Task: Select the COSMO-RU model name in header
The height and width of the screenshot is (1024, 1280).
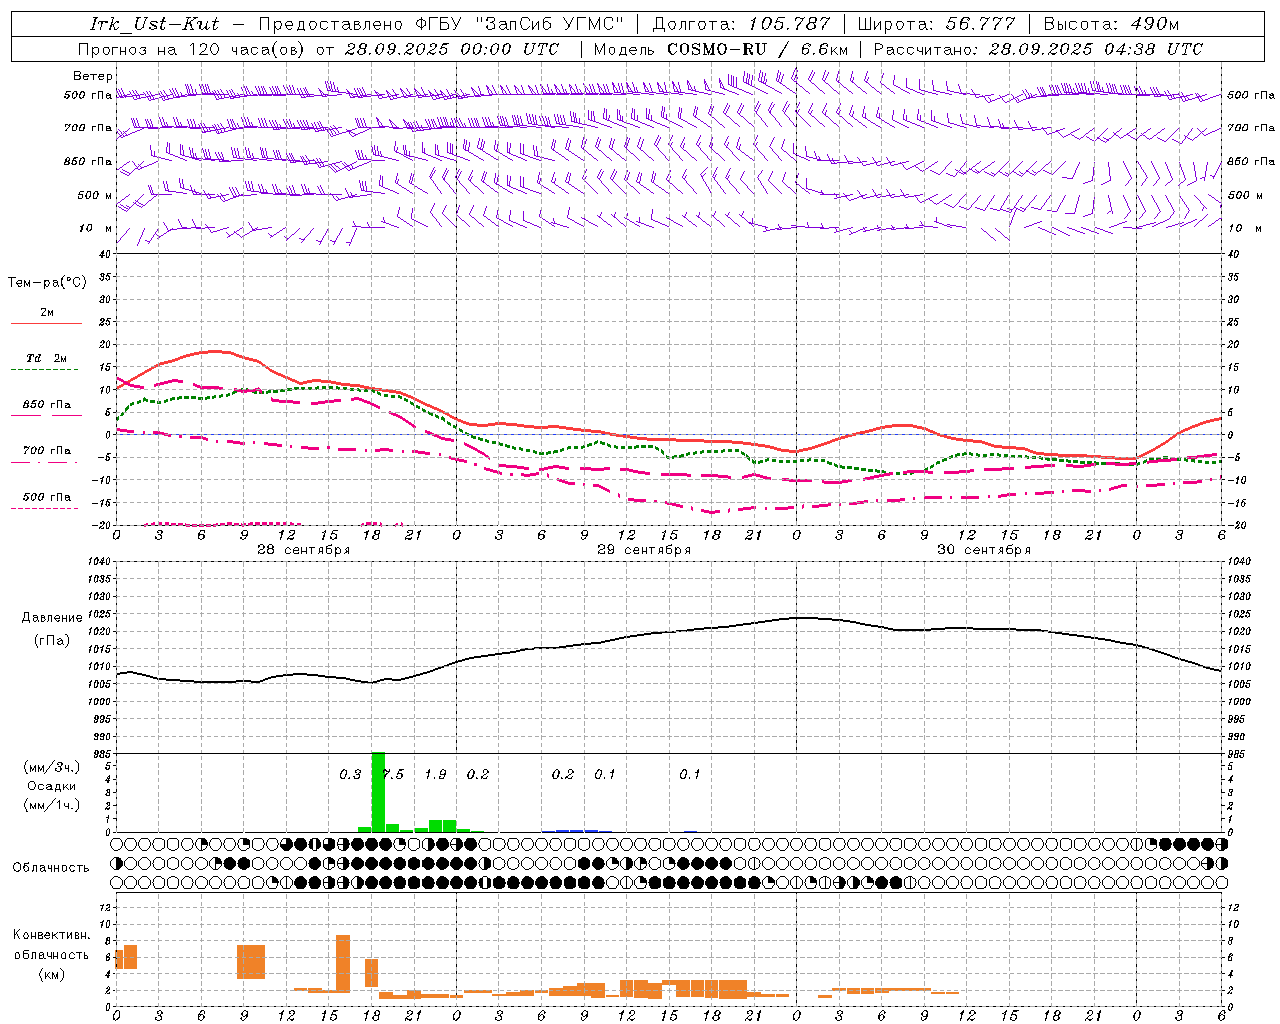Action: coord(716,49)
